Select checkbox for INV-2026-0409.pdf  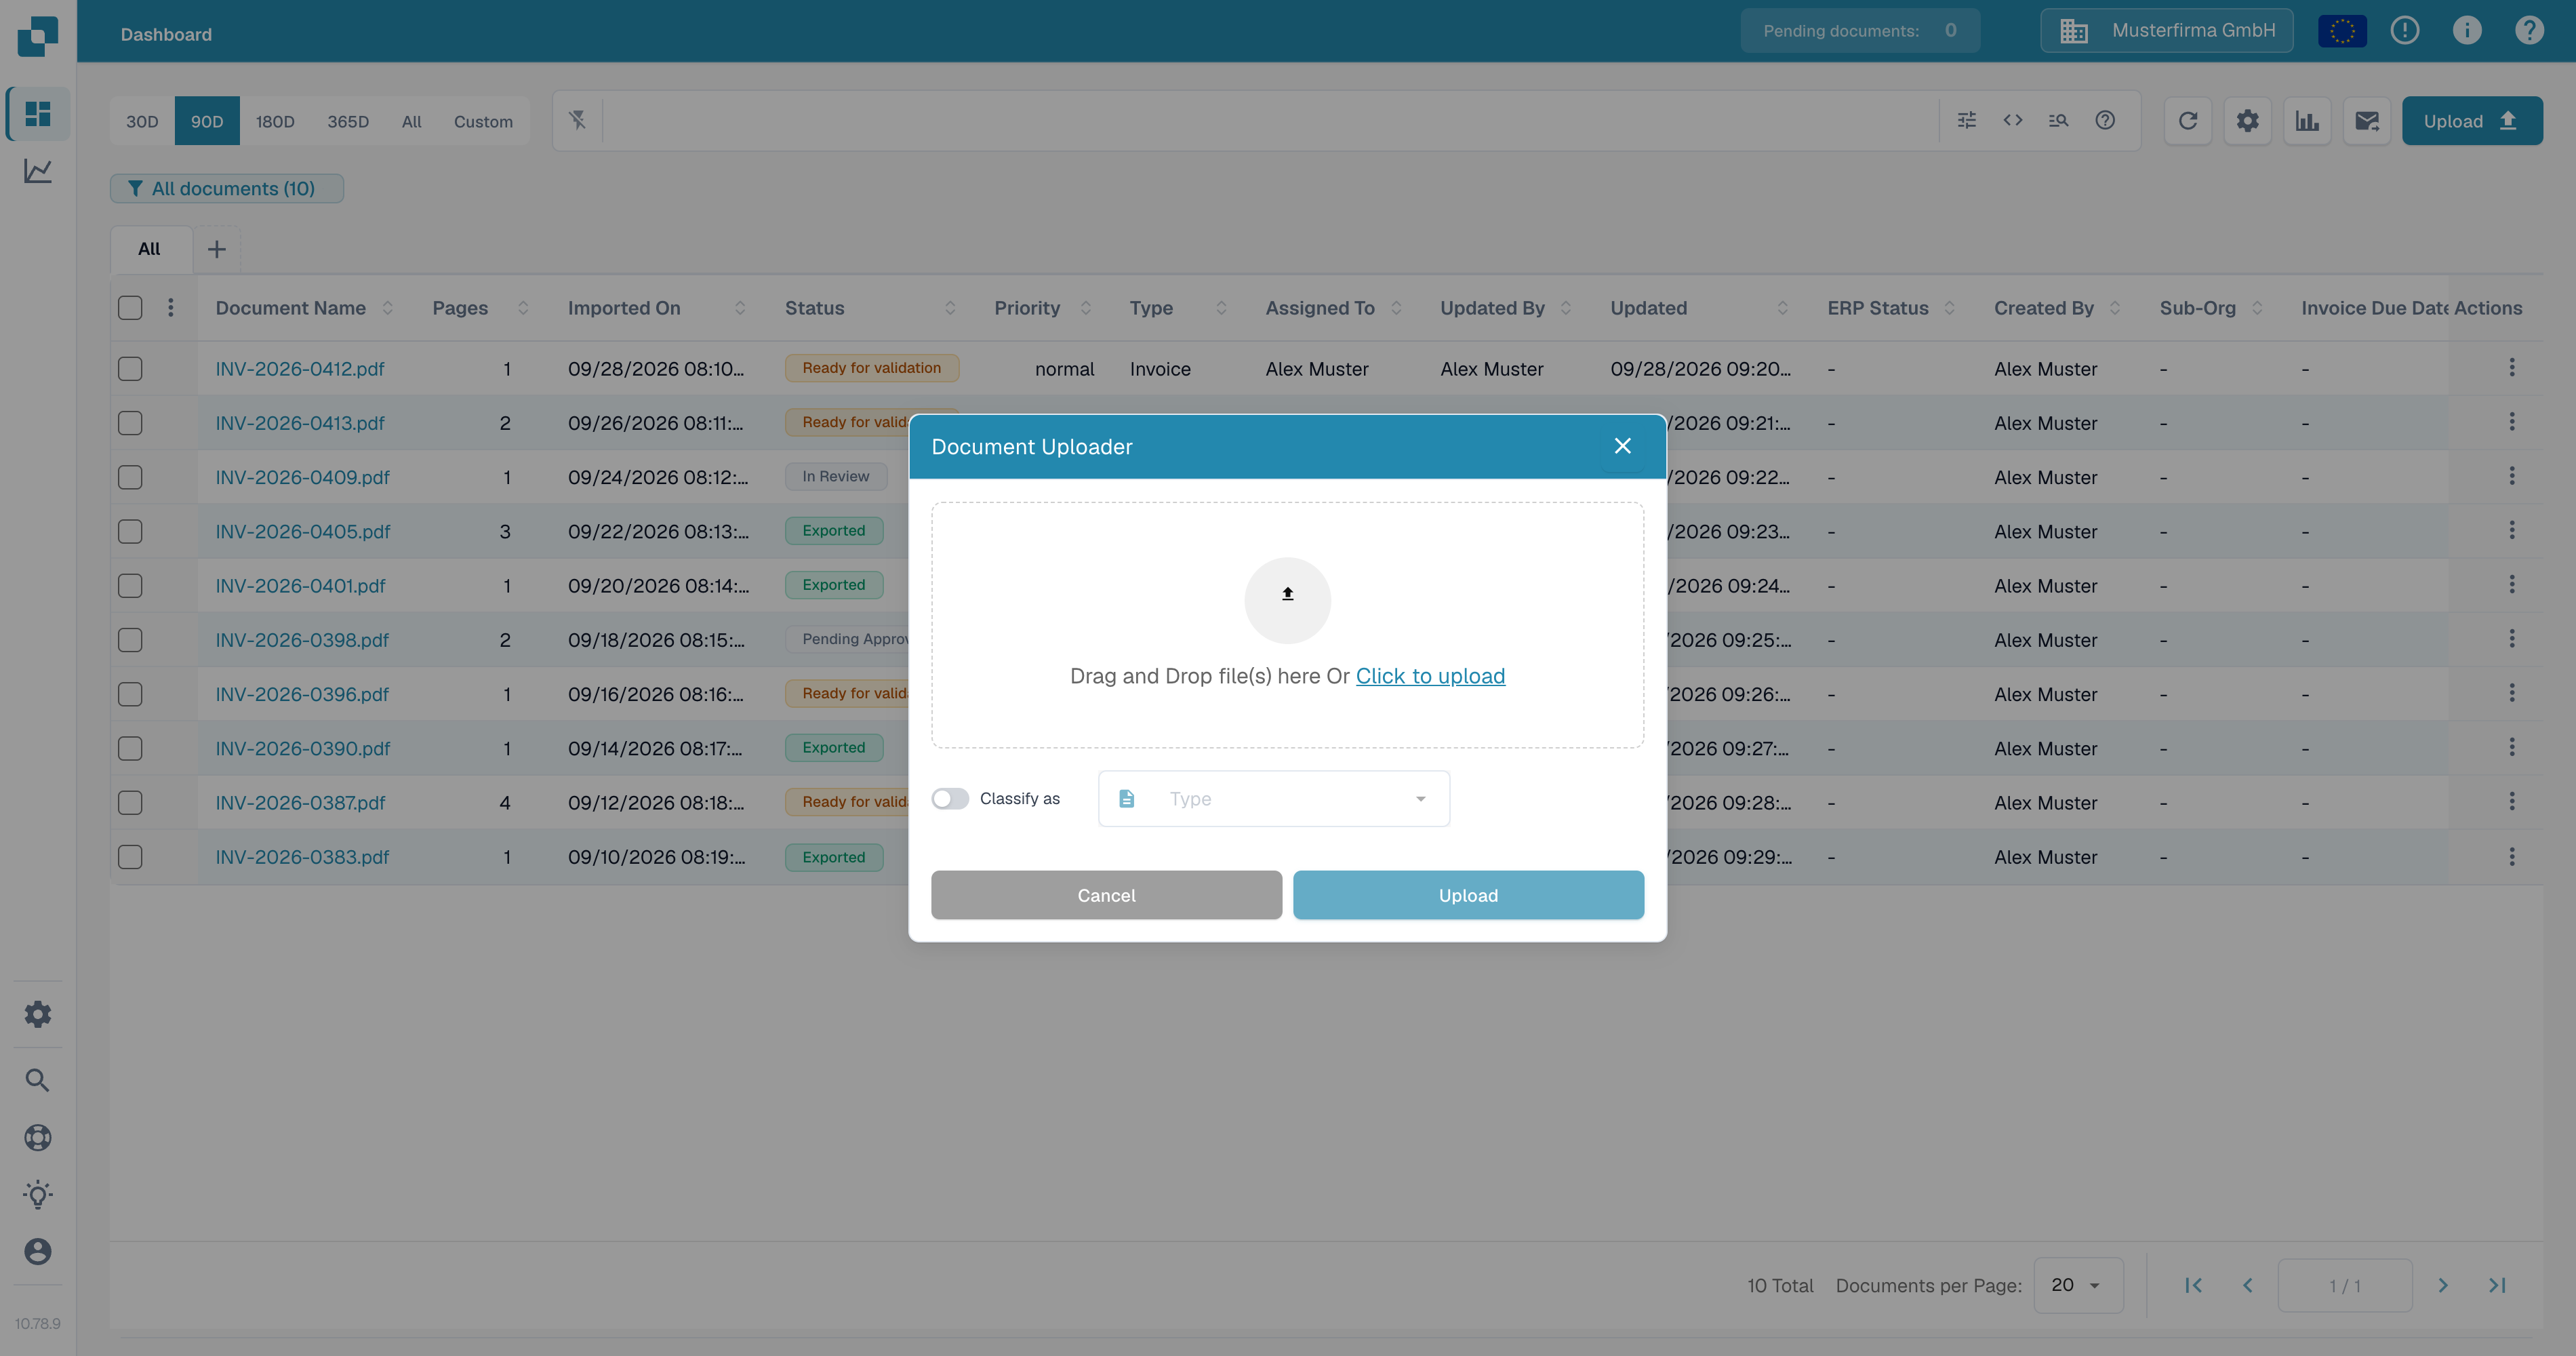(x=130, y=477)
